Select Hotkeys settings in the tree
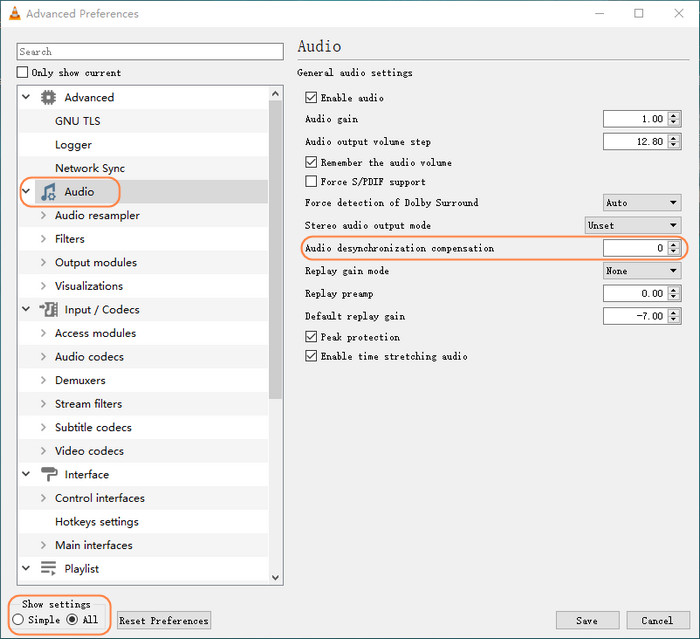 tap(97, 522)
